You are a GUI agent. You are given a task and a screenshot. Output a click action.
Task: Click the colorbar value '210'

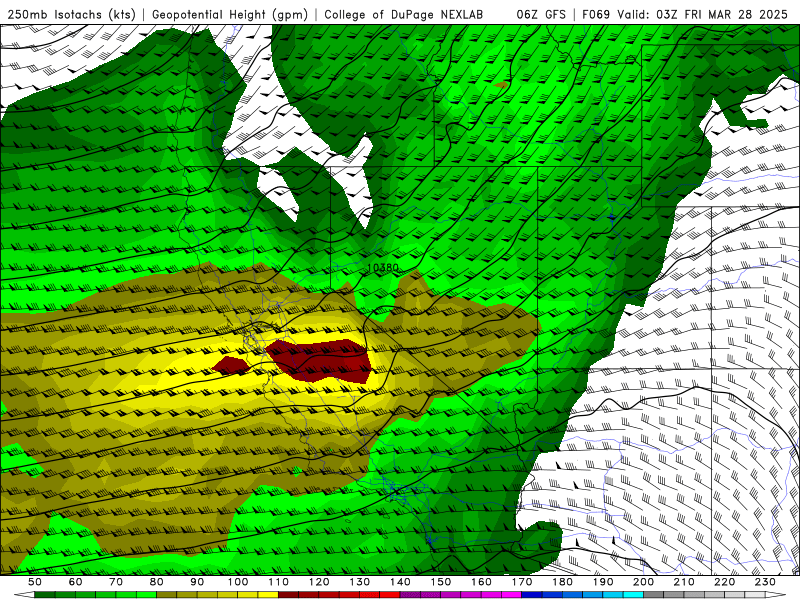pos(684,582)
